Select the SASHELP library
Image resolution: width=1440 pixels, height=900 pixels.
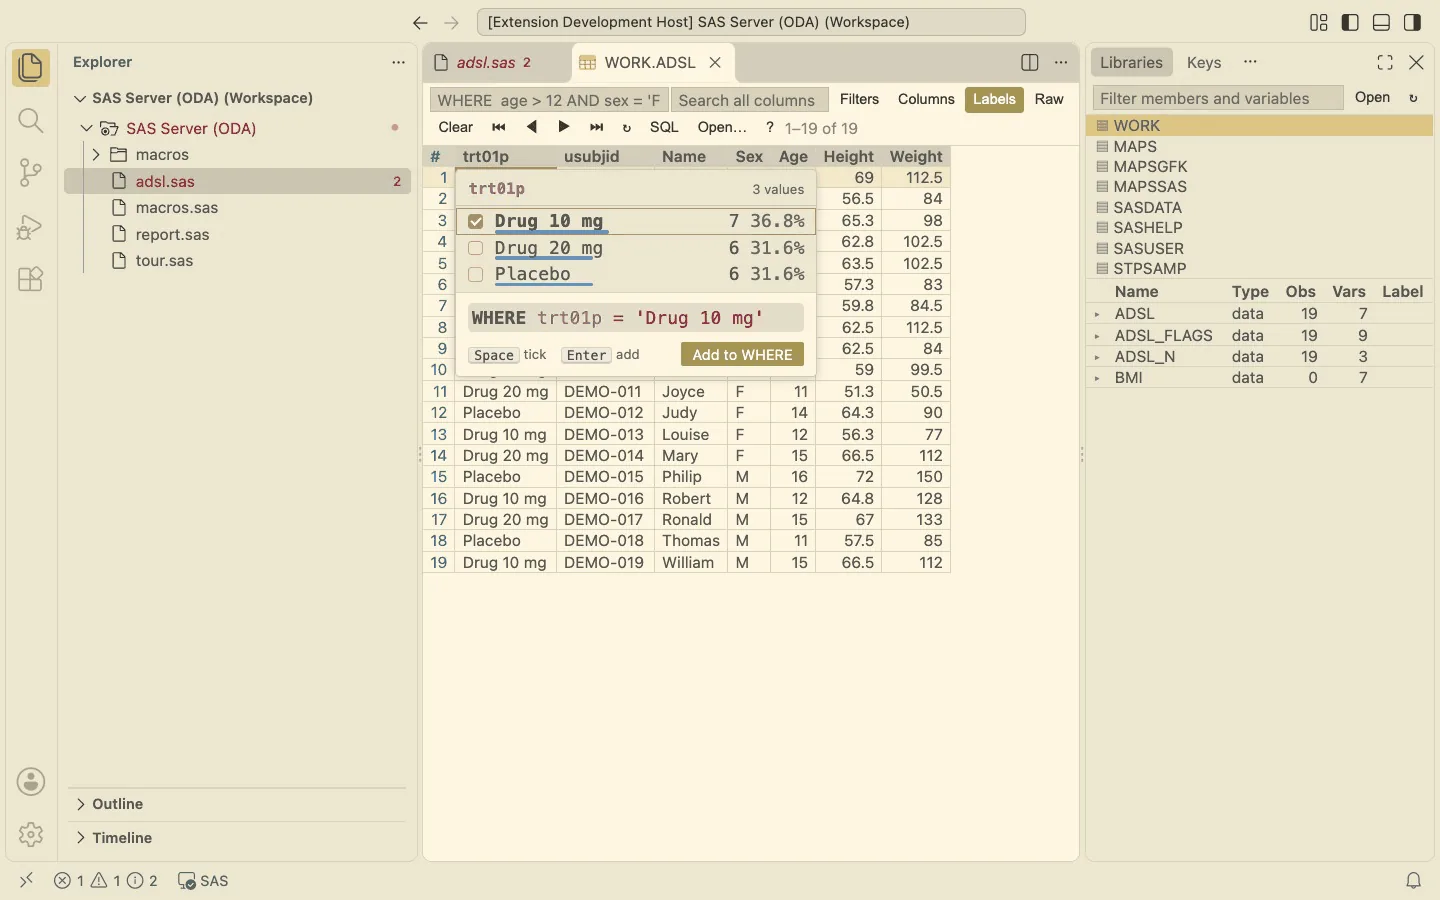tap(1260, 228)
